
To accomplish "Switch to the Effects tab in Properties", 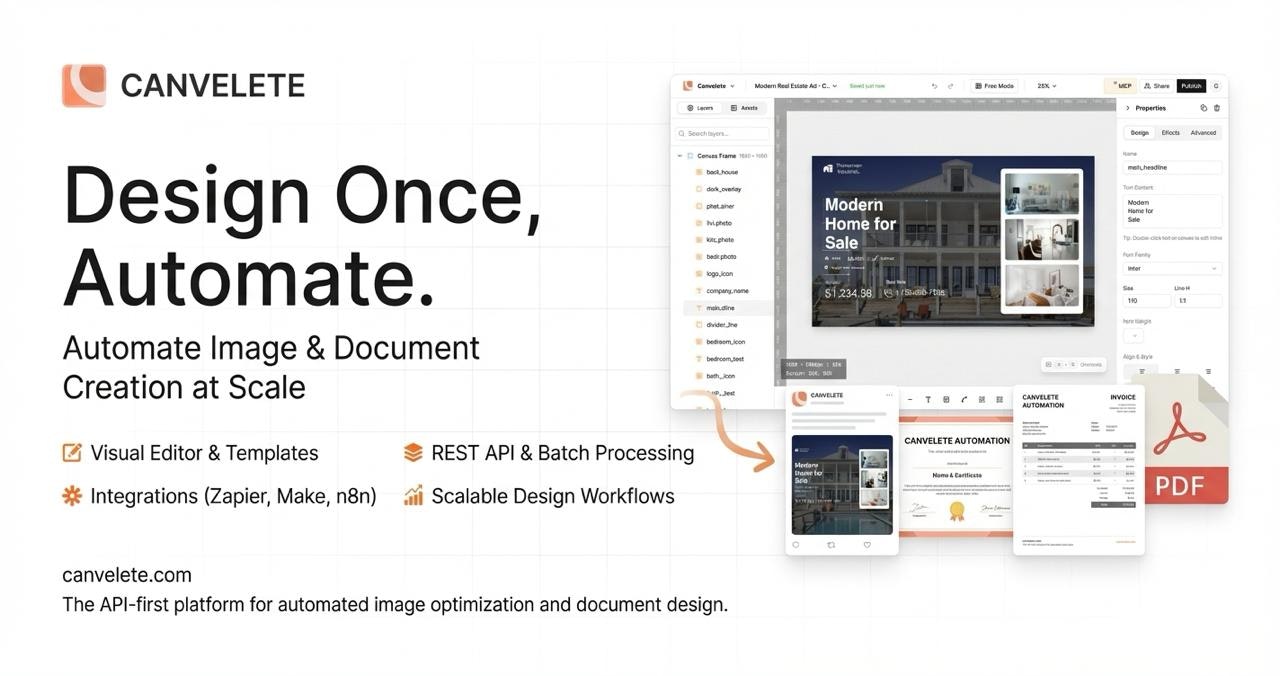I will pos(1170,132).
